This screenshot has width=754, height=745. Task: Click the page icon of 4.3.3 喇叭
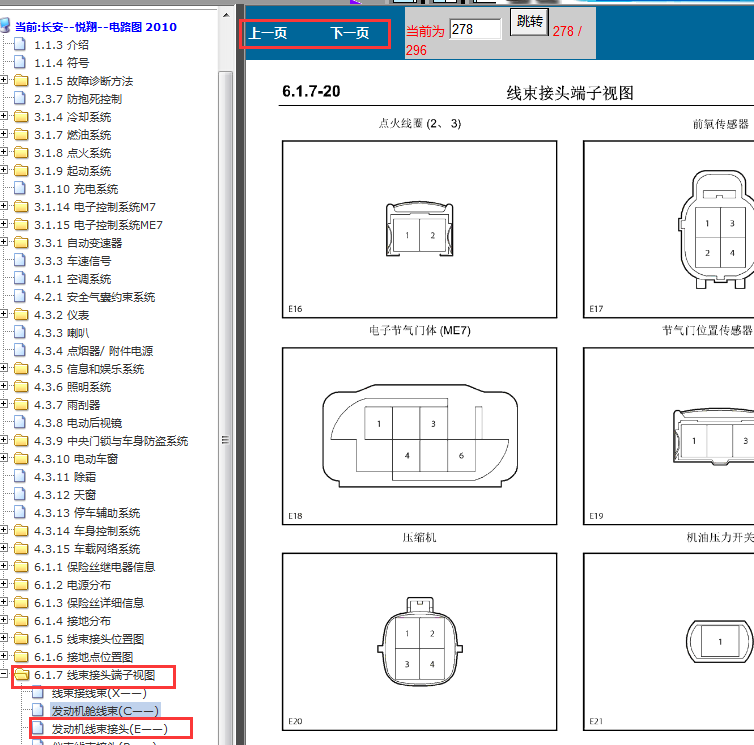point(20,332)
